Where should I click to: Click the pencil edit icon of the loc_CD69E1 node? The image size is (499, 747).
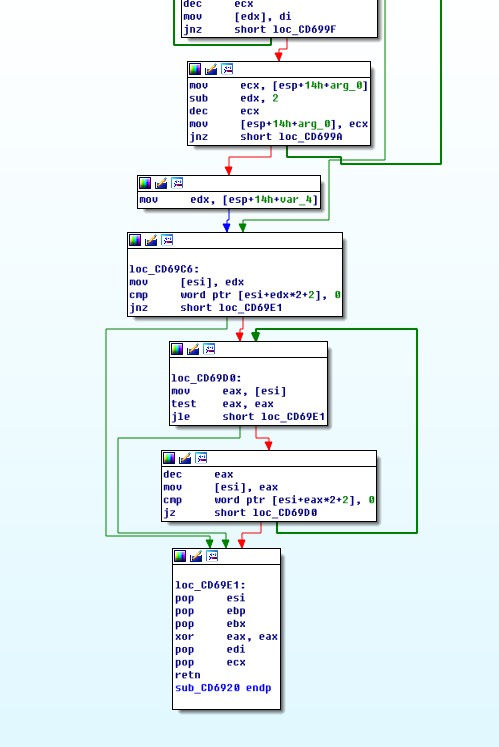(x=195, y=556)
